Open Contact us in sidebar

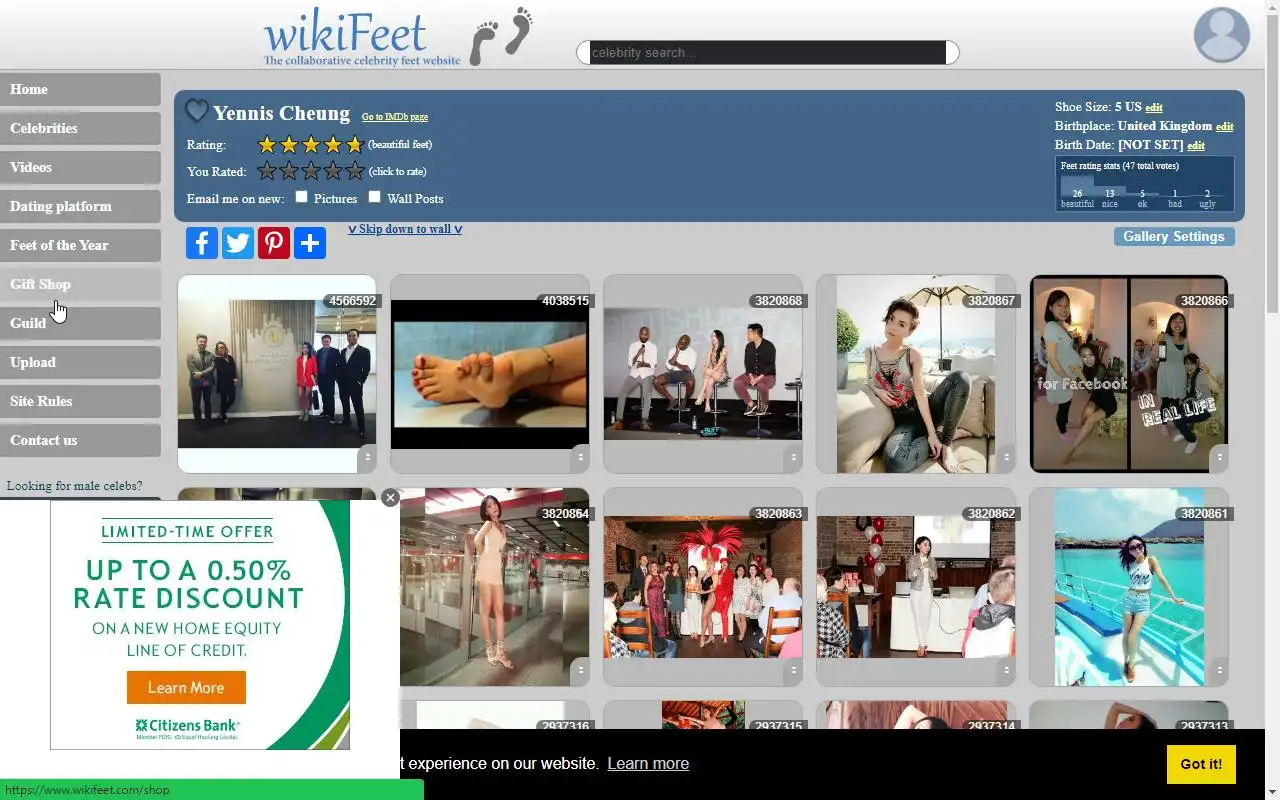[80, 440]
